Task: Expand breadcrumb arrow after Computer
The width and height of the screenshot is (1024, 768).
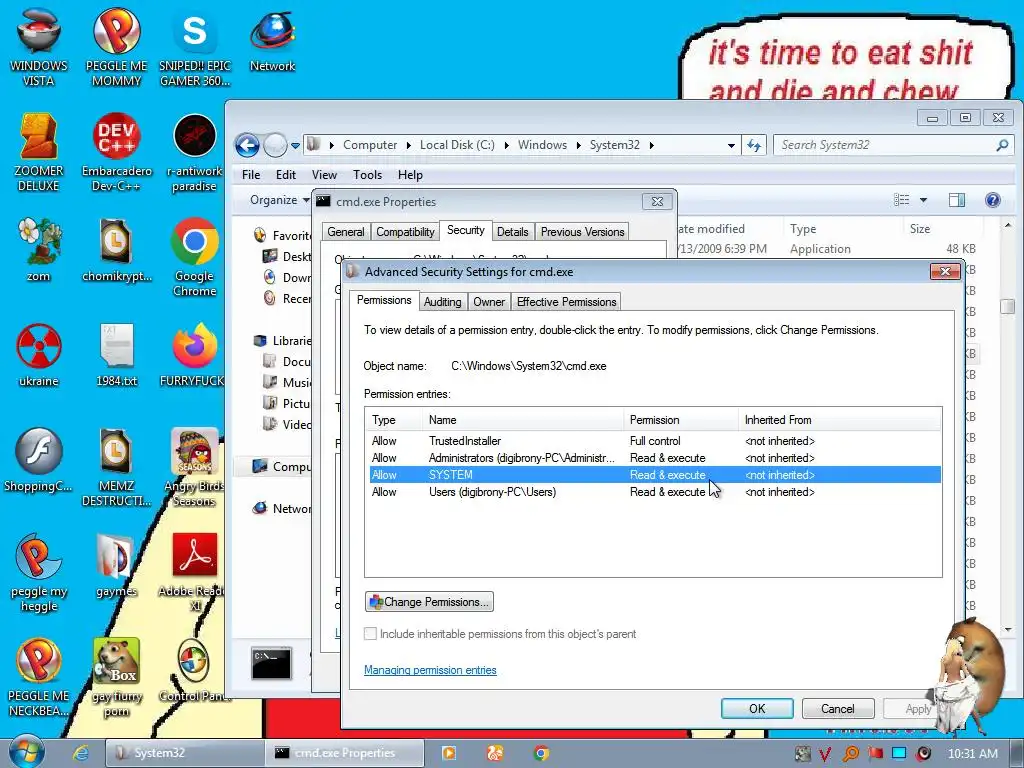Action: (x=408, y=145)
